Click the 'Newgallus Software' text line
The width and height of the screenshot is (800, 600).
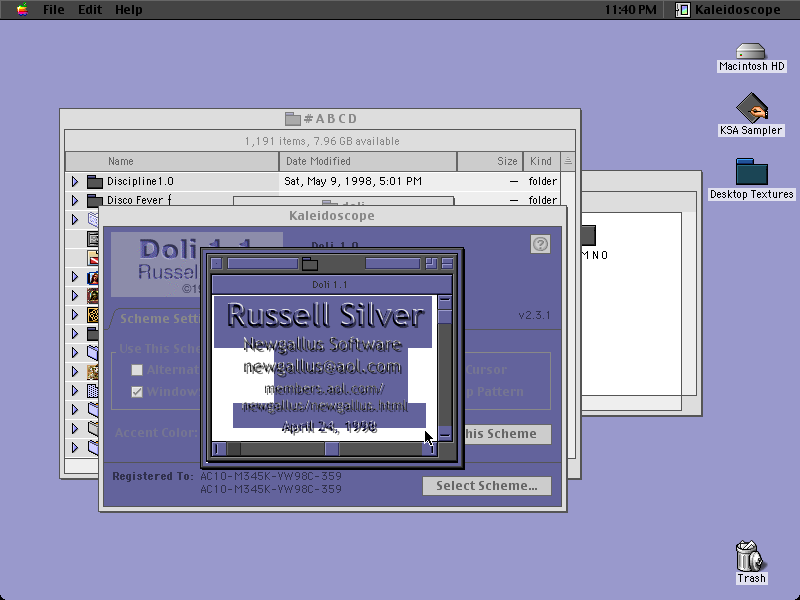tap(323, 345)
